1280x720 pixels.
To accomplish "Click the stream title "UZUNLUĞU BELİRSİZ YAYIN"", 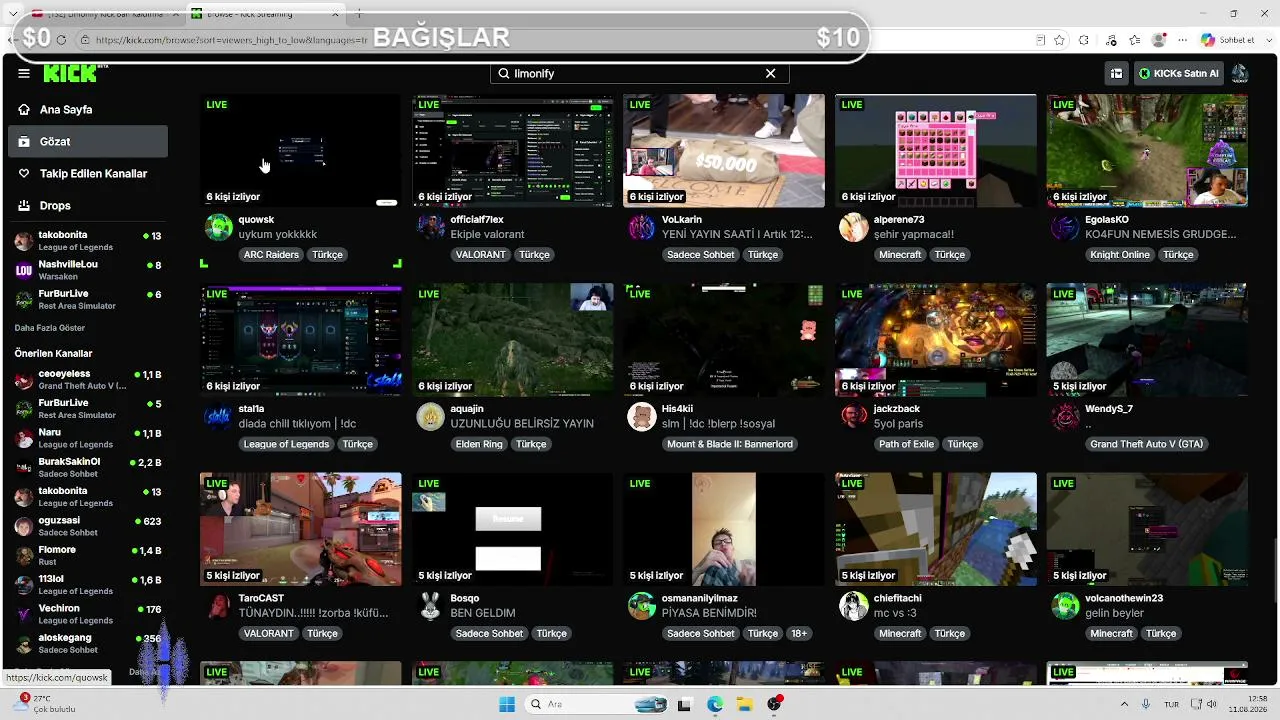I will pos(522,423).
